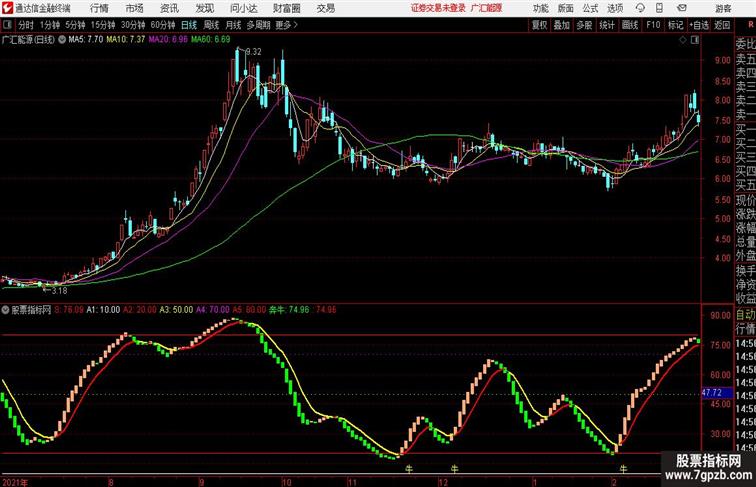Screen dimensions: 756x487
Task: Switch to the 周线 weekly tab
Action: coord(211,25)
